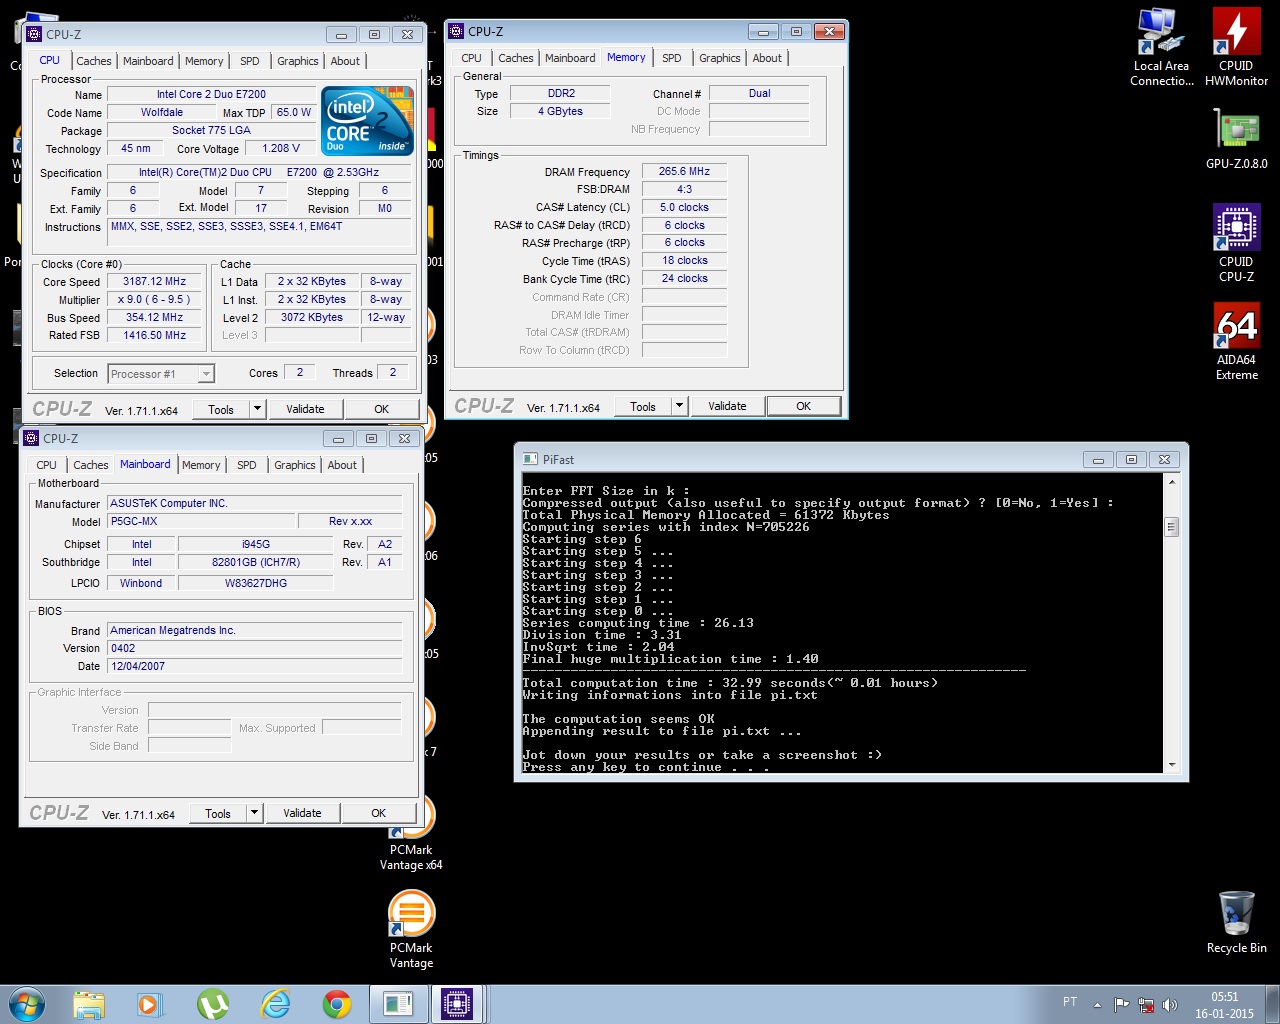Launch Google Chrome from the taskbar

pos(336,1004)
